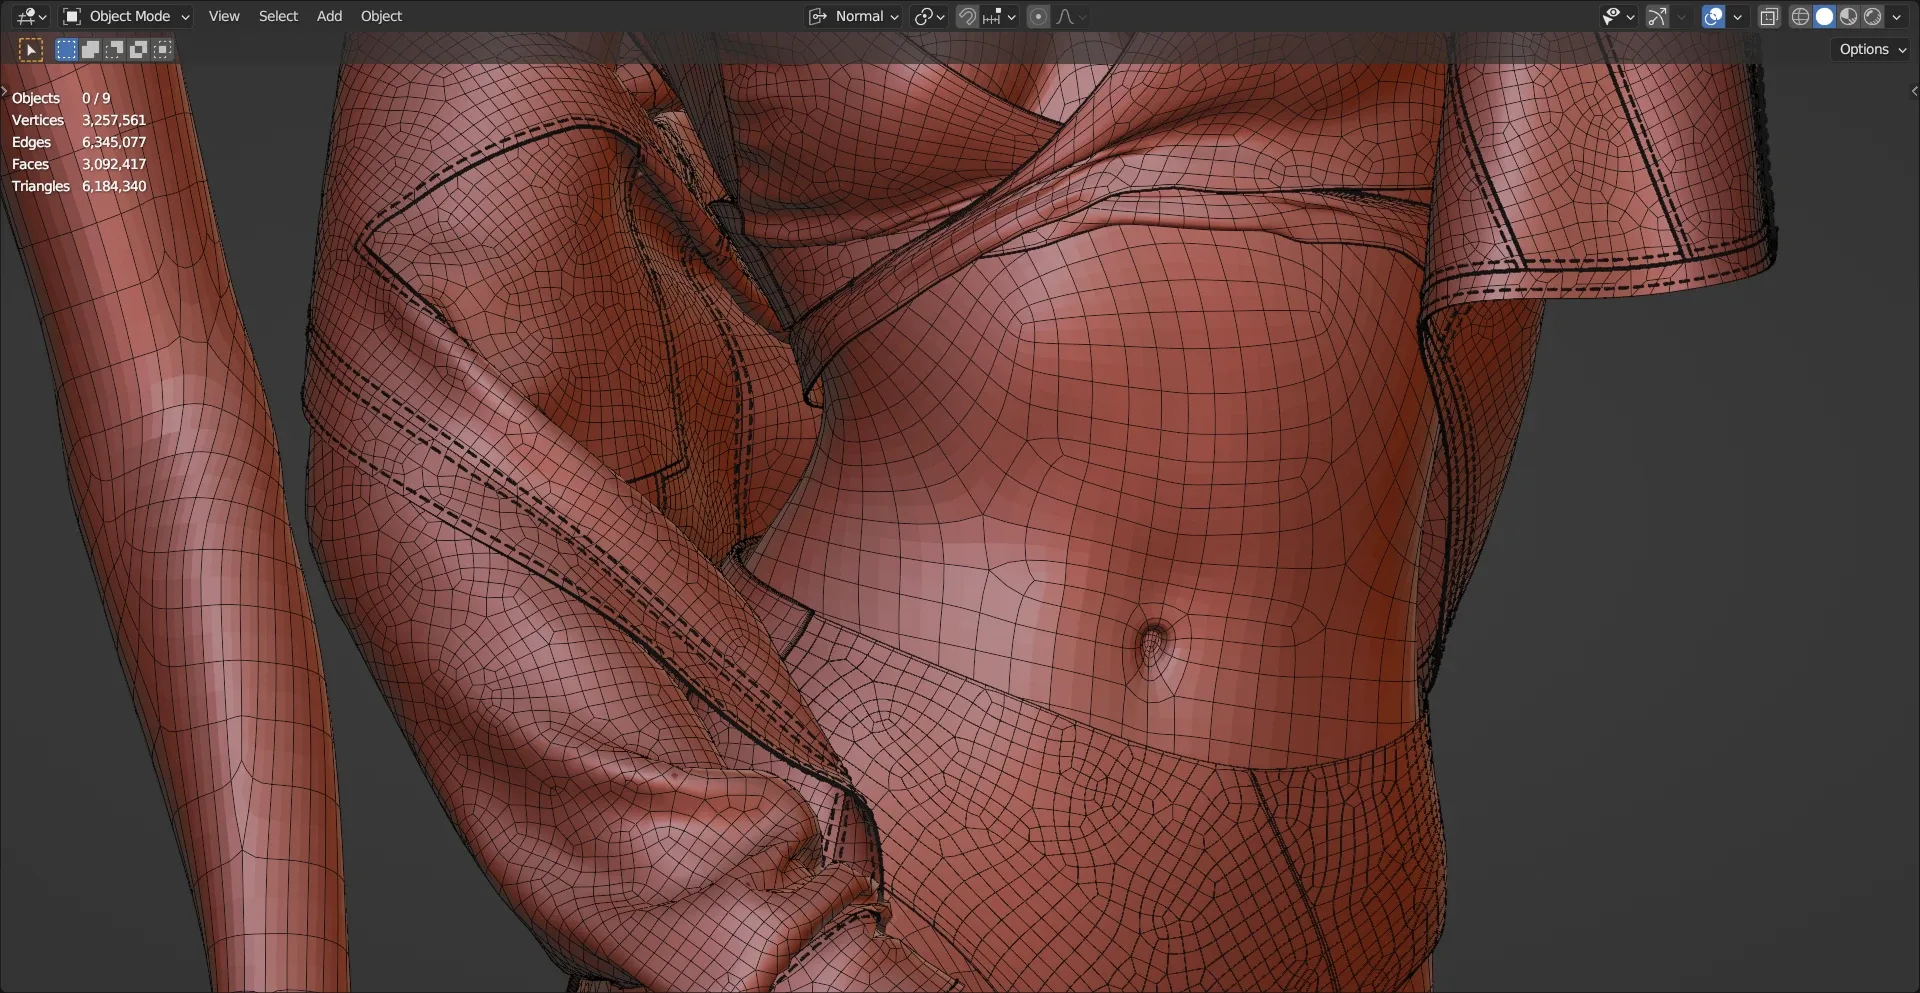Open the View menu
Screen dimensions: 1920x993
(224, 16)
